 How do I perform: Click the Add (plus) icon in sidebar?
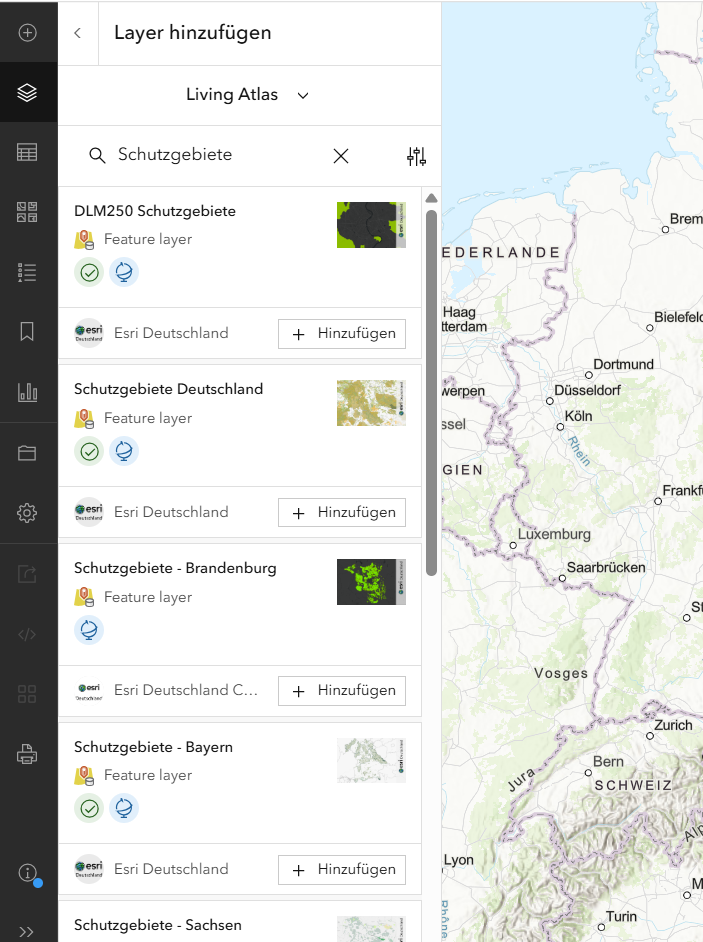tap(28, 32)
